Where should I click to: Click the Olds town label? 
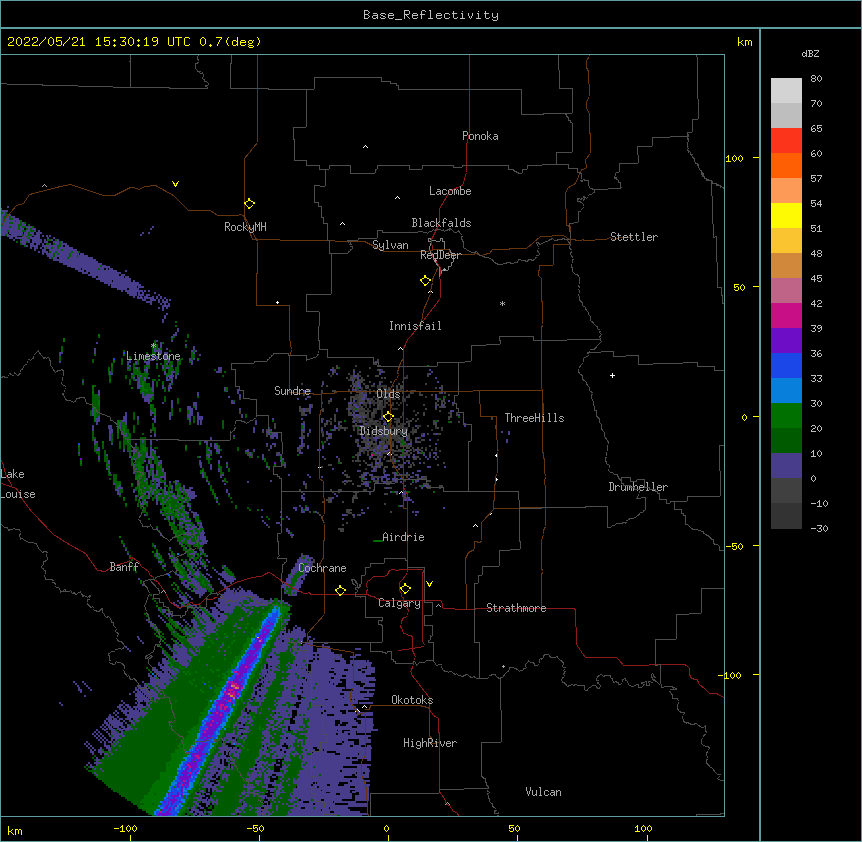pyautogui.click(x=388, y=394)
